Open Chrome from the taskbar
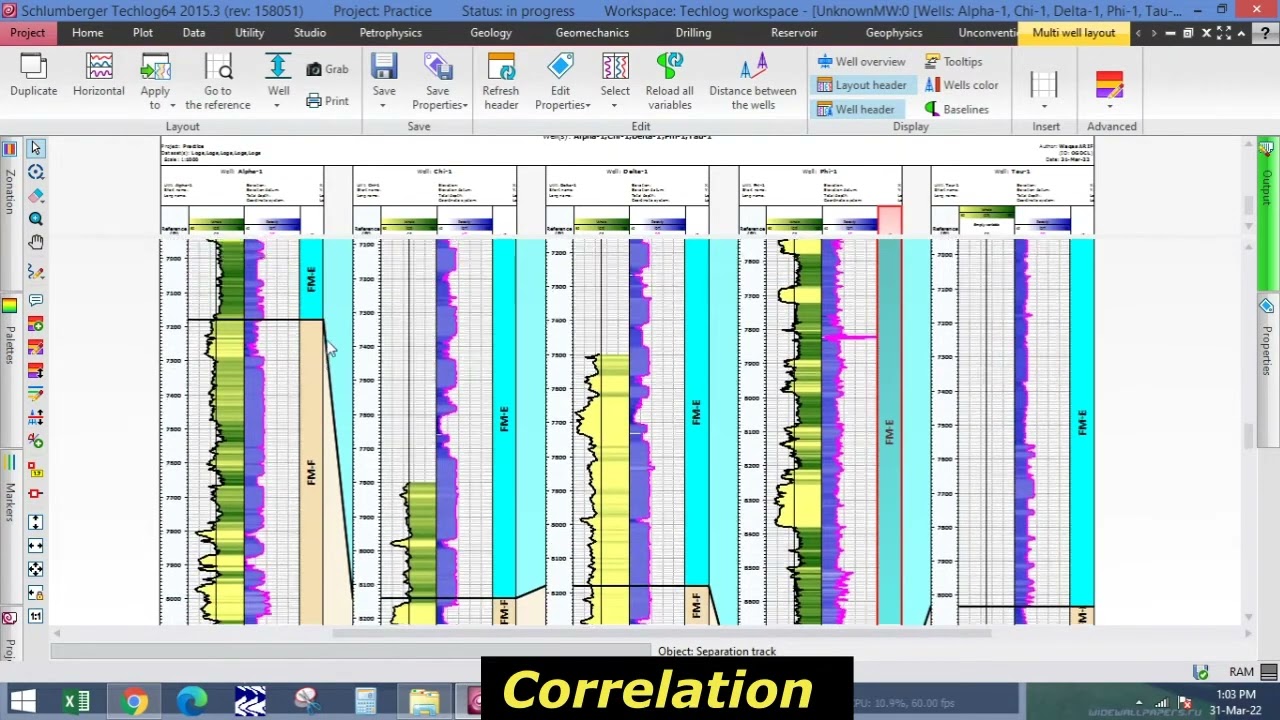The image size is (1280, 720). click(x=134, y=701)
